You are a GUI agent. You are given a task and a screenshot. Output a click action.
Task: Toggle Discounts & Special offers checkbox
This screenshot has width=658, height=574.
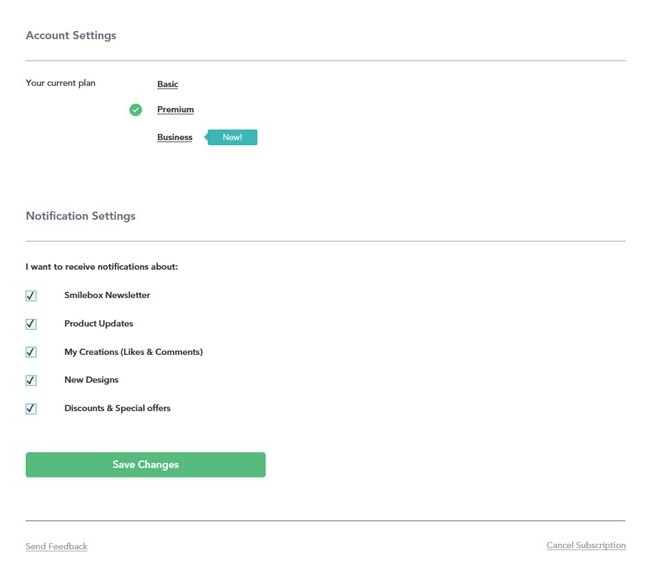[x=31, y=408]
